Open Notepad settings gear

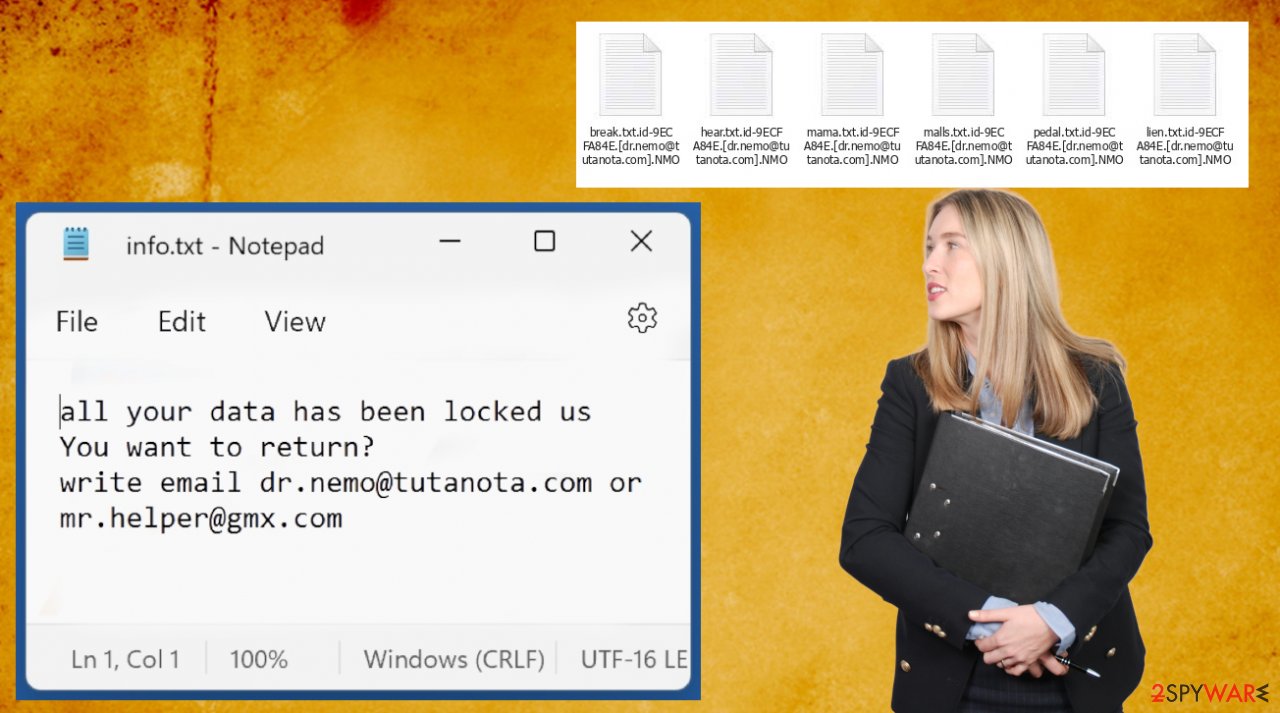(x=642, y=318)
